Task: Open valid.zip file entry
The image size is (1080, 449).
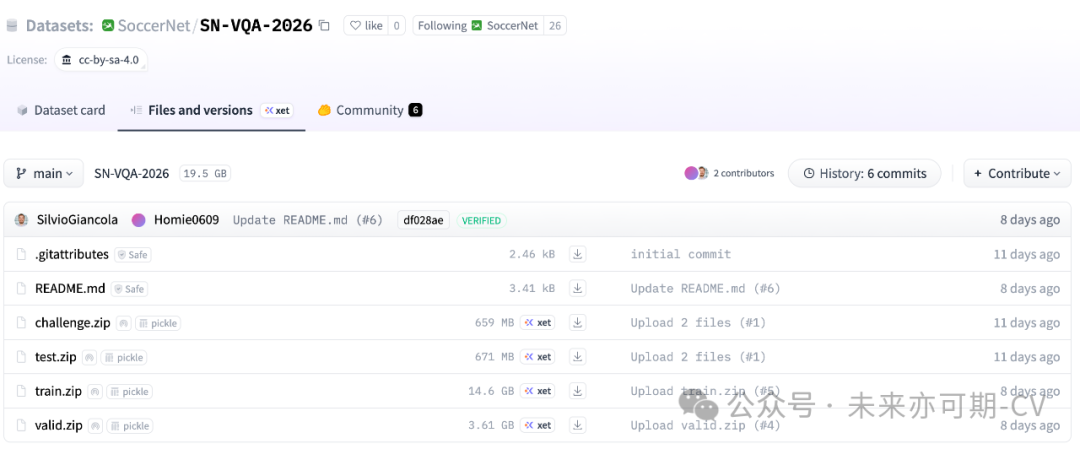Action: 59,426
